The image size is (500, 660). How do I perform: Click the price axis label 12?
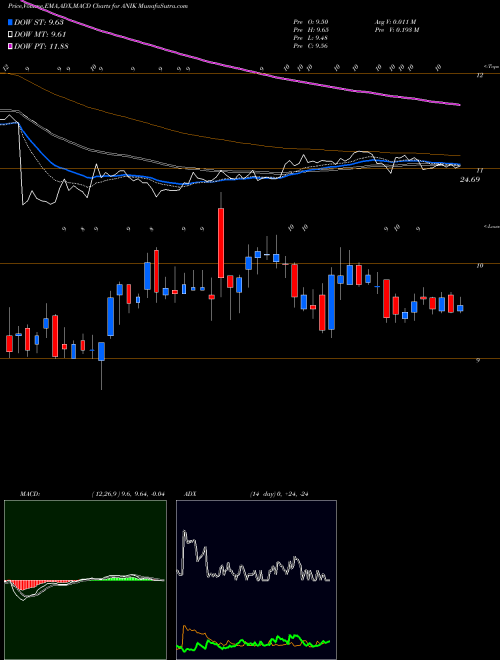pyautogui.click(x=479, y=75)
